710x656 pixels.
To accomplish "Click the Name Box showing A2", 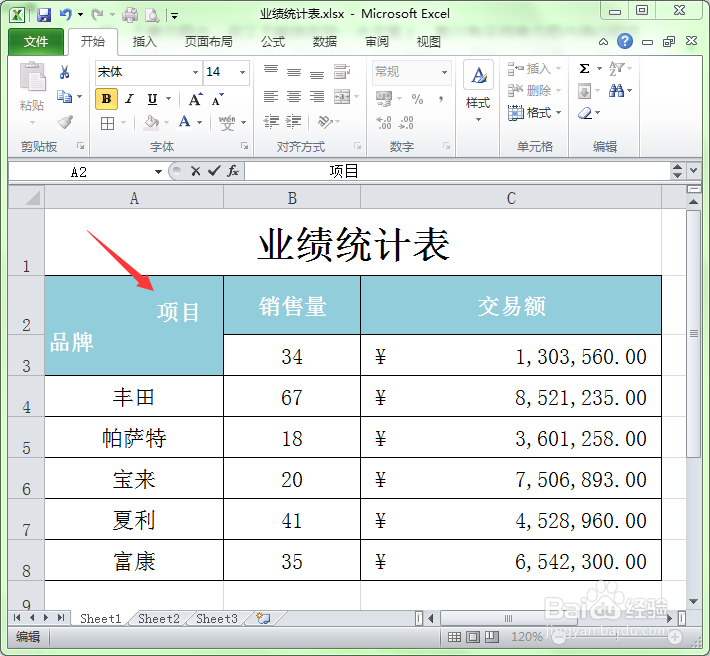I will (x=79, y=172).
